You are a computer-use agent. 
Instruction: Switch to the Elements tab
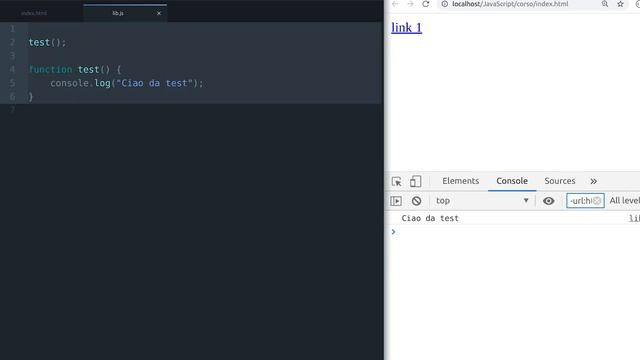(460, 181)
